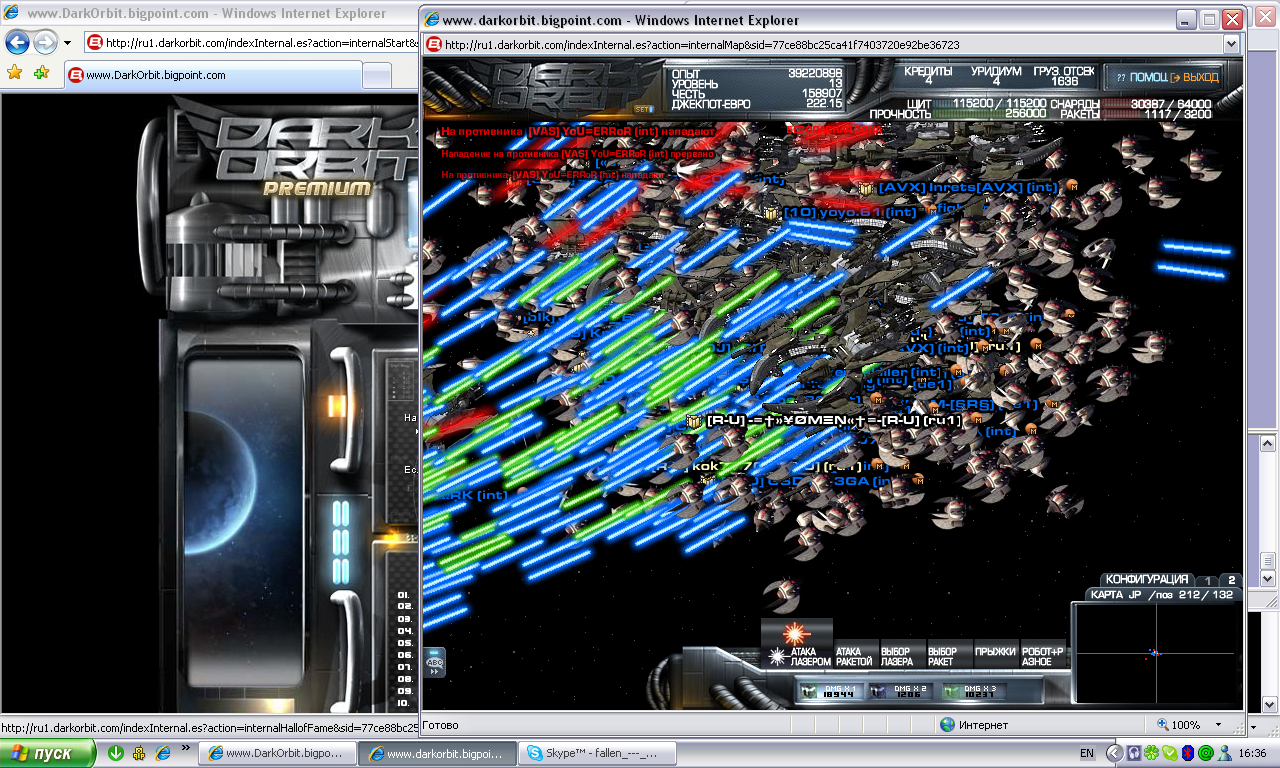Click the Forward button in background IE window
Screen dimensions: 1280x768
pos(45,43)
